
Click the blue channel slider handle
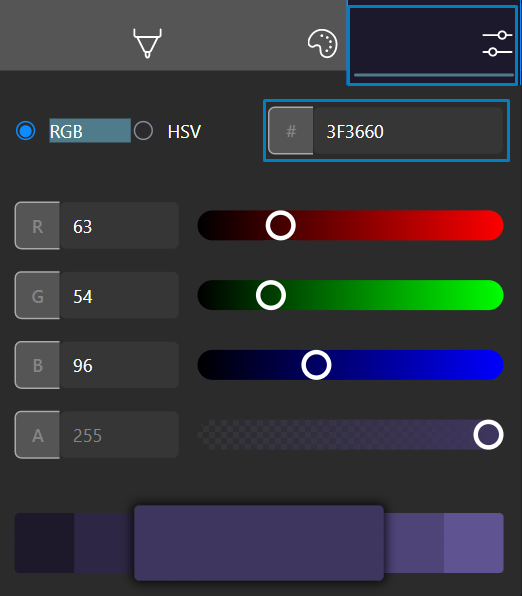316,365
